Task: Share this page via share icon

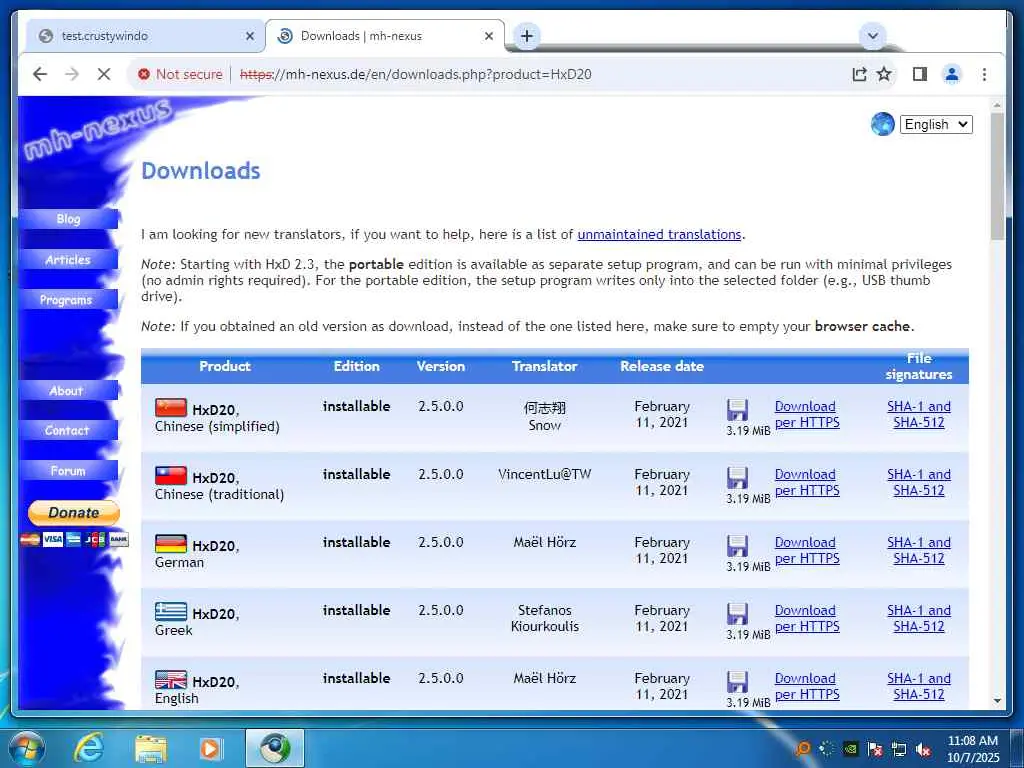Action: tap(859, 74)
